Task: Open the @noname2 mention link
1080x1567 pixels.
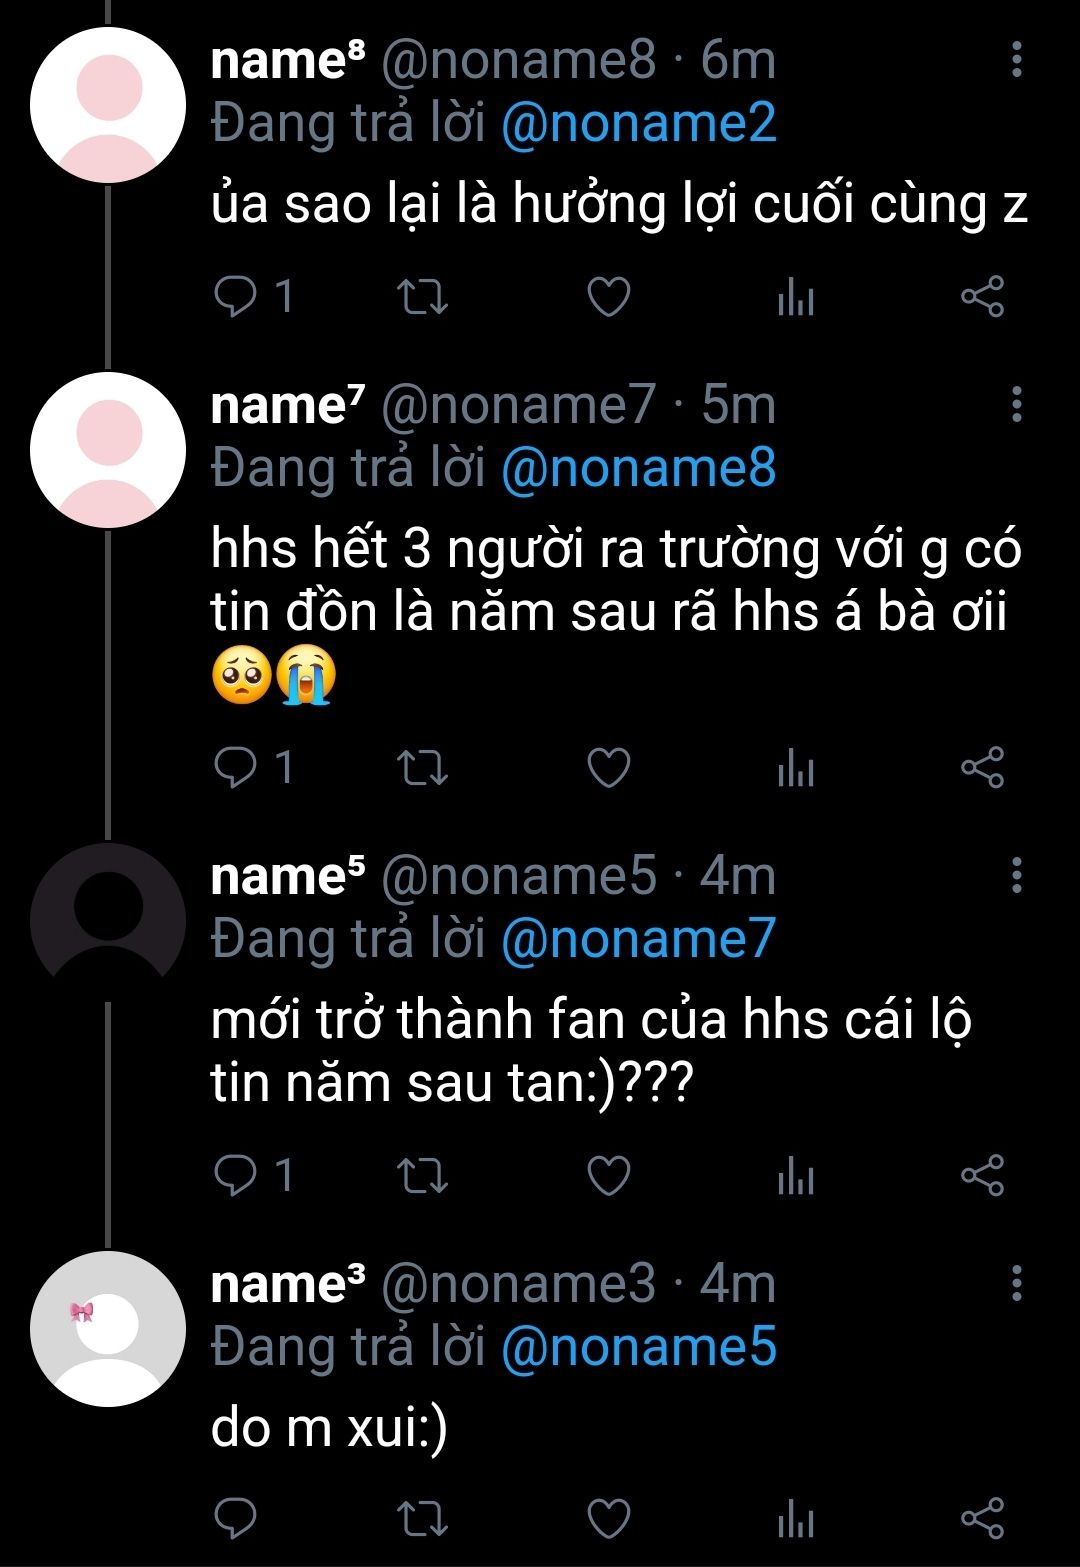Action: click(638, 124)
